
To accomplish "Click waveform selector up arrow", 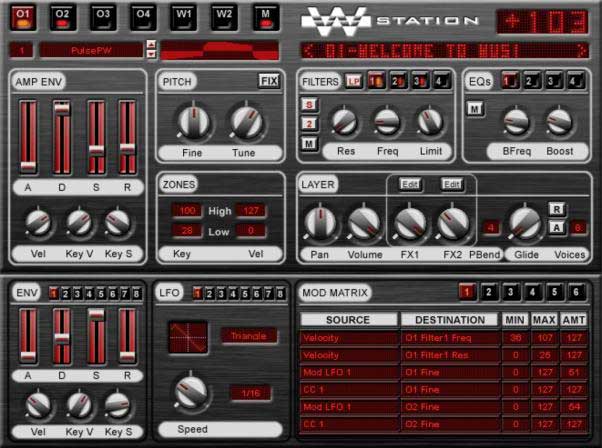I will [151, 45].
